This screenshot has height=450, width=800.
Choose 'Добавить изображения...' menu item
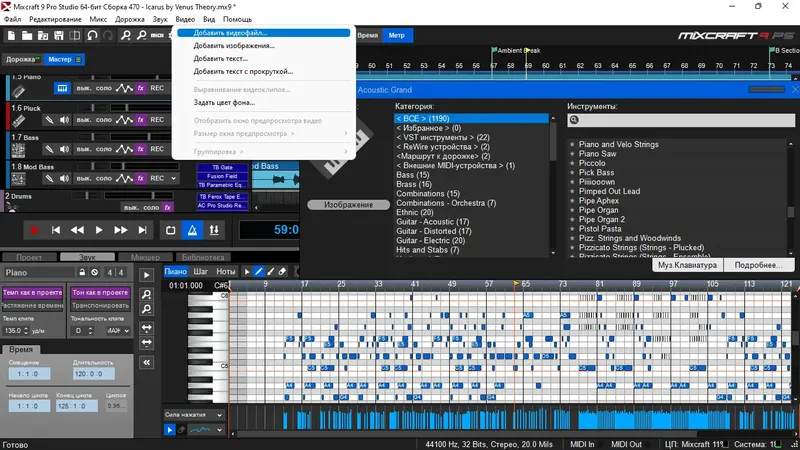263,45
